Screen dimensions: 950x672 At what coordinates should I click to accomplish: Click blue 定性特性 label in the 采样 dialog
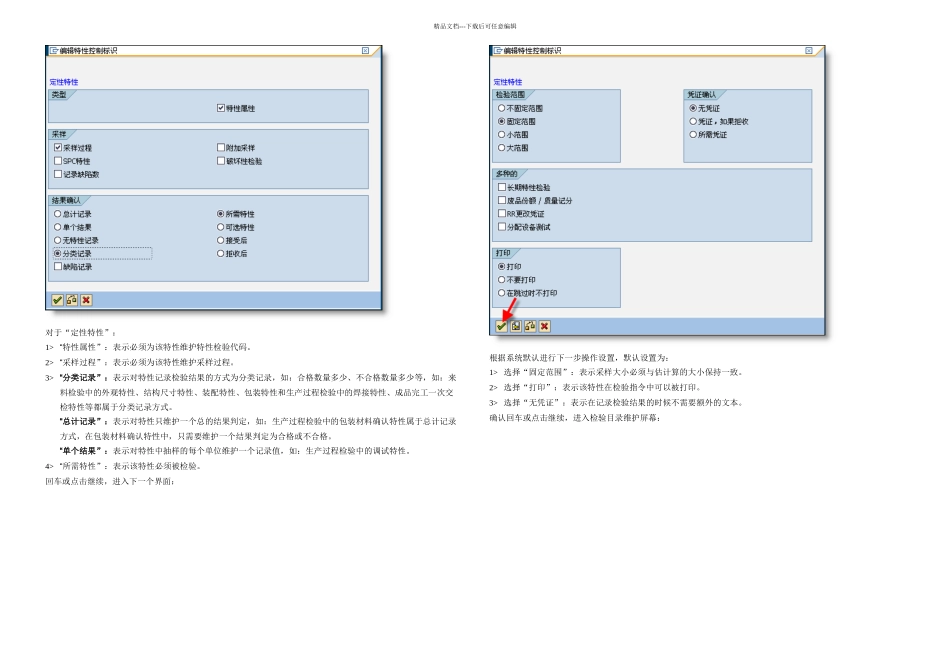[x=64, y=82]
